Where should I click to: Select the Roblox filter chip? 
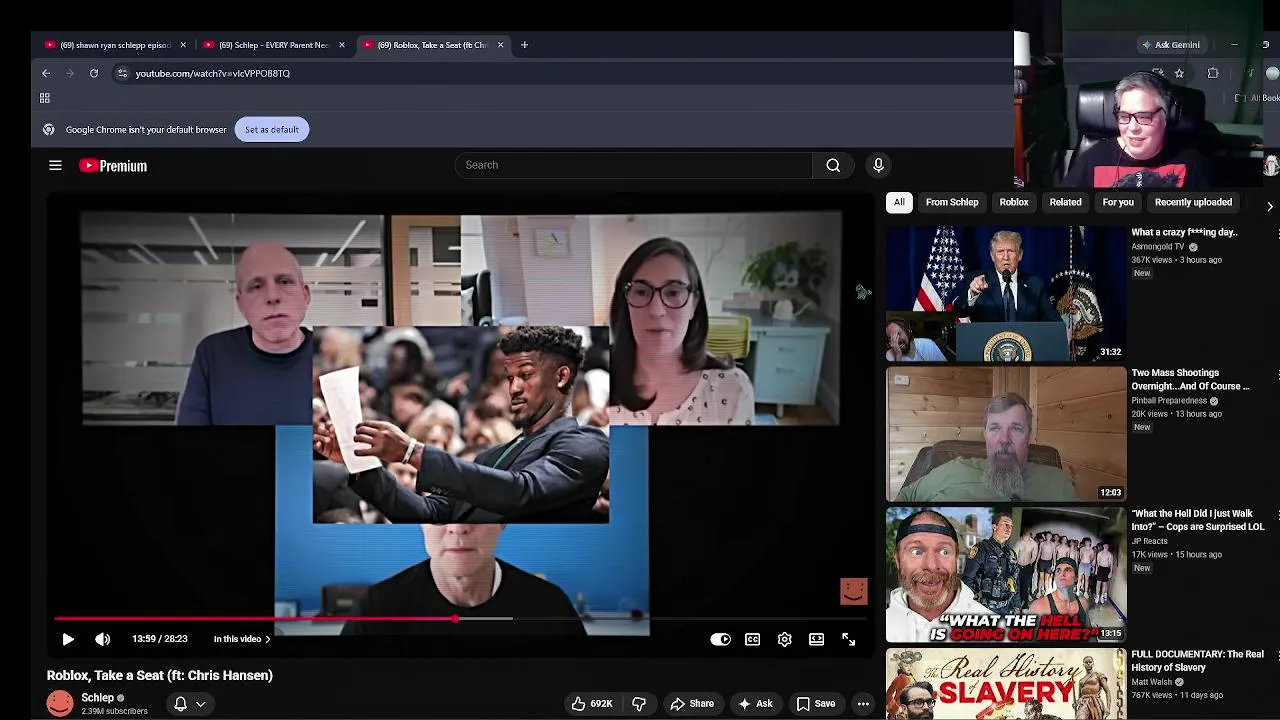click(x=1014, y=202)
